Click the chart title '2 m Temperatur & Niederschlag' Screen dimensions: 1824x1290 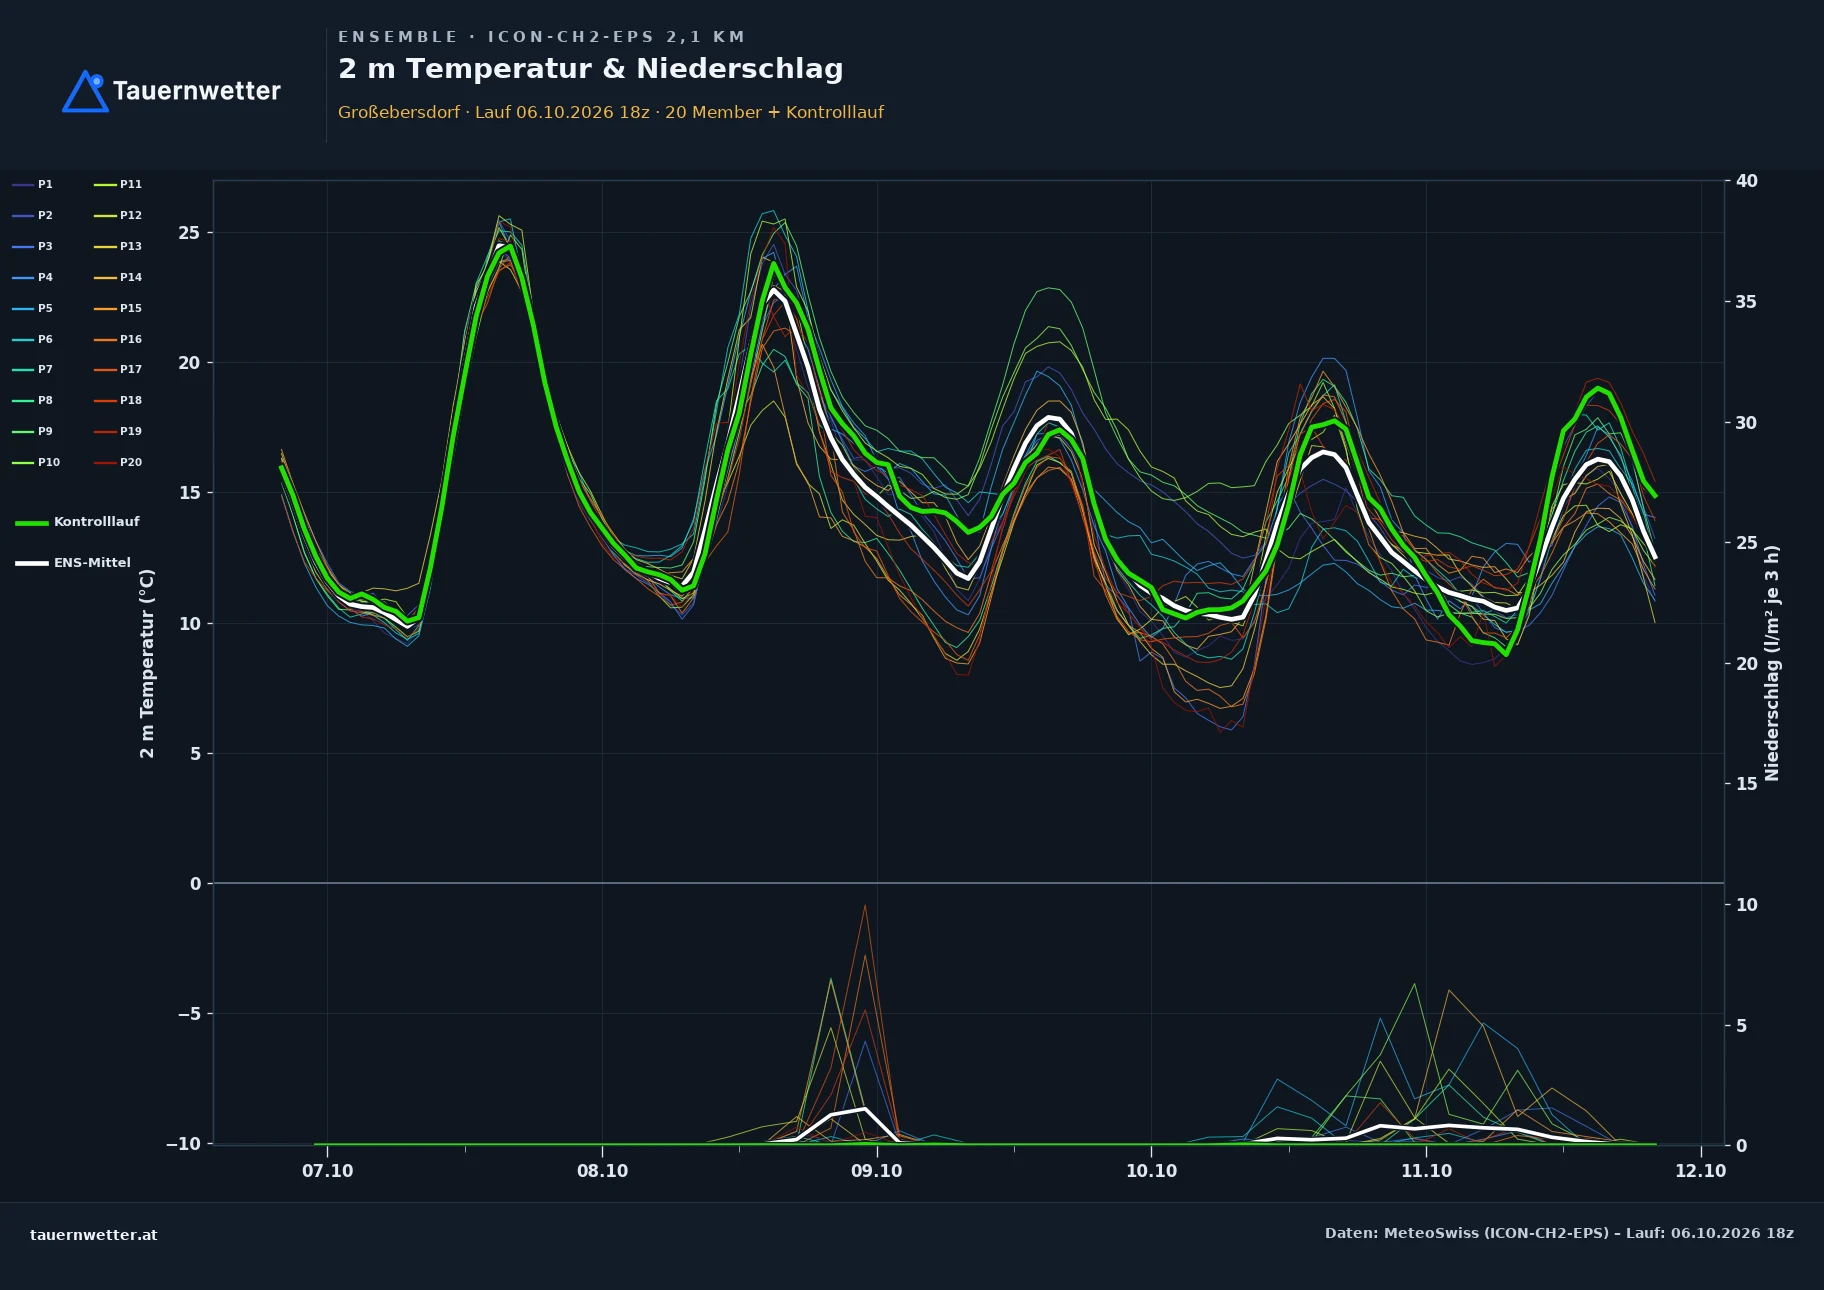click(590, 69)
